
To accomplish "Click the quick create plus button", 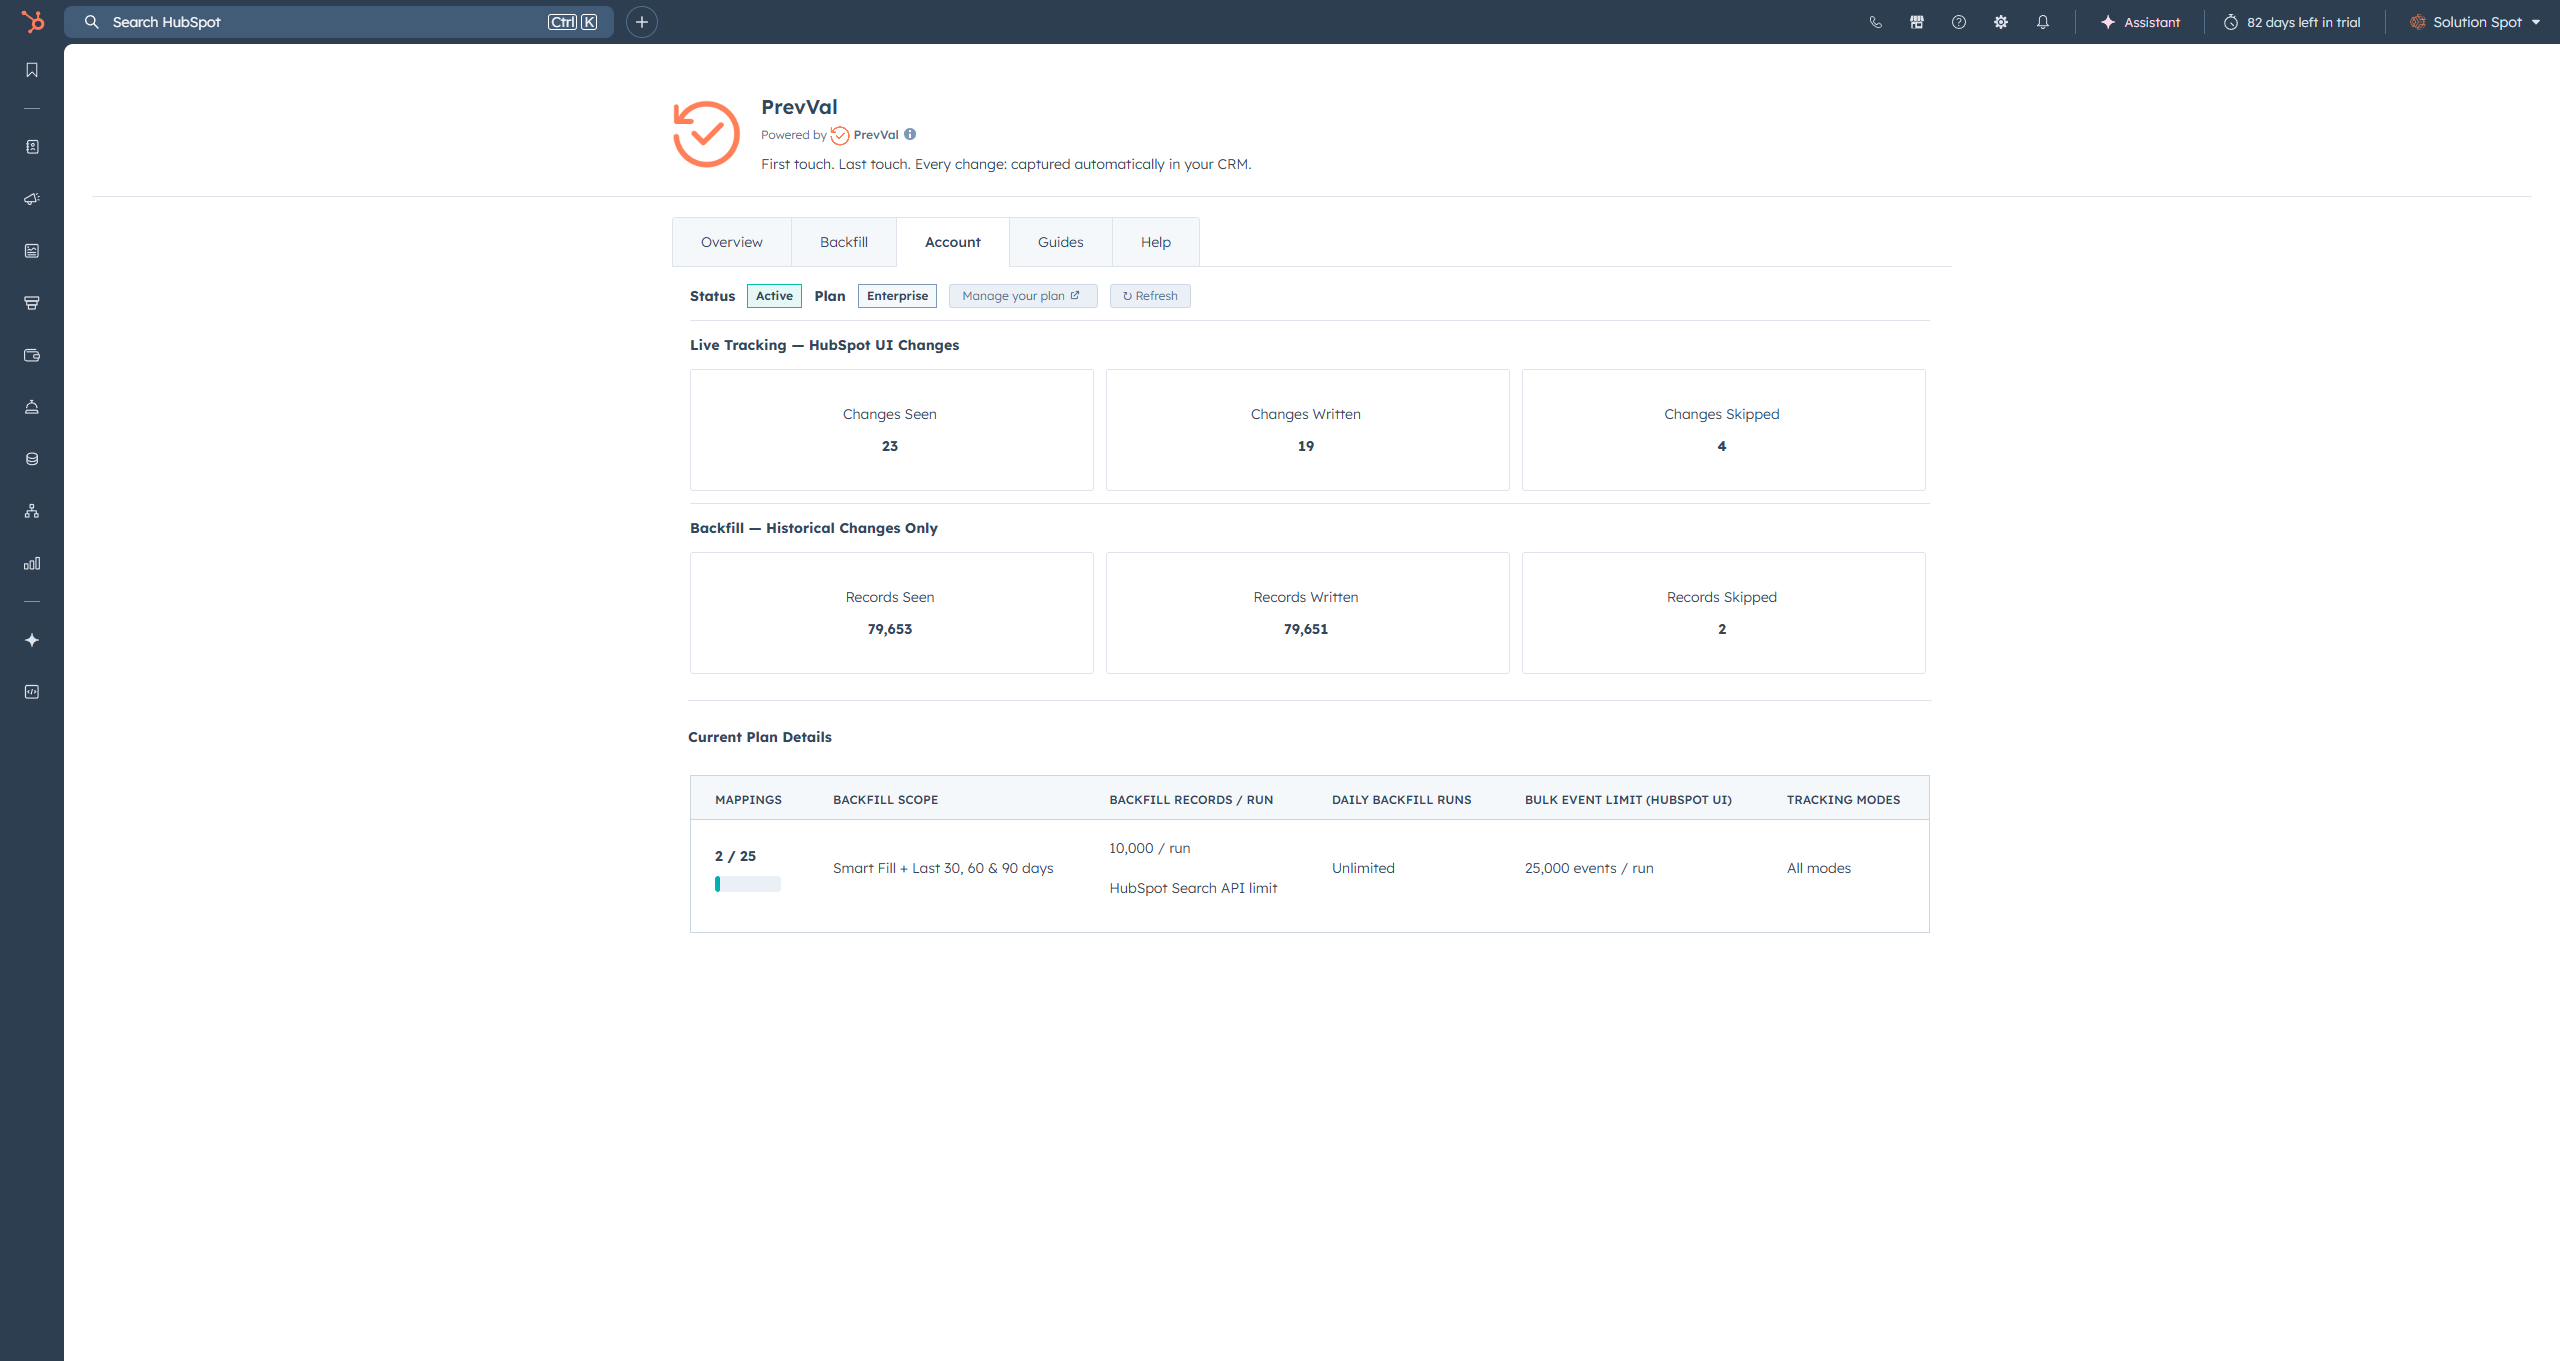I will point(642,22).
